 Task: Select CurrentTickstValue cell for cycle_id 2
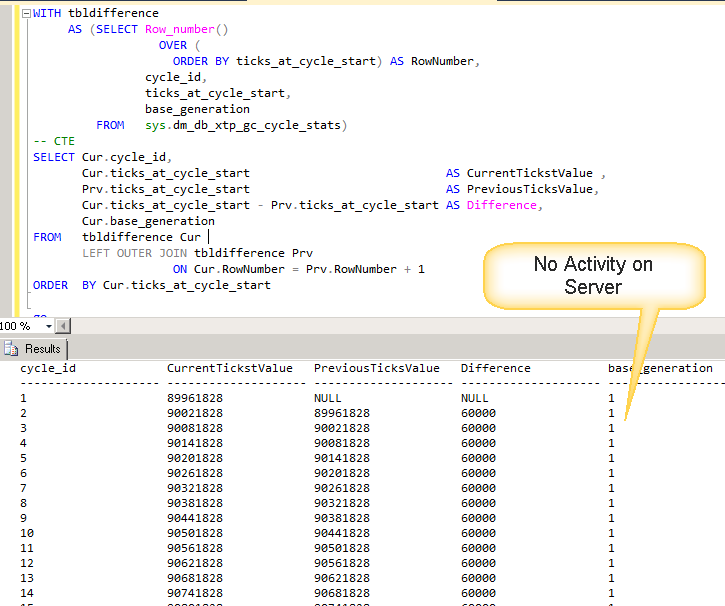coord(195,412)
